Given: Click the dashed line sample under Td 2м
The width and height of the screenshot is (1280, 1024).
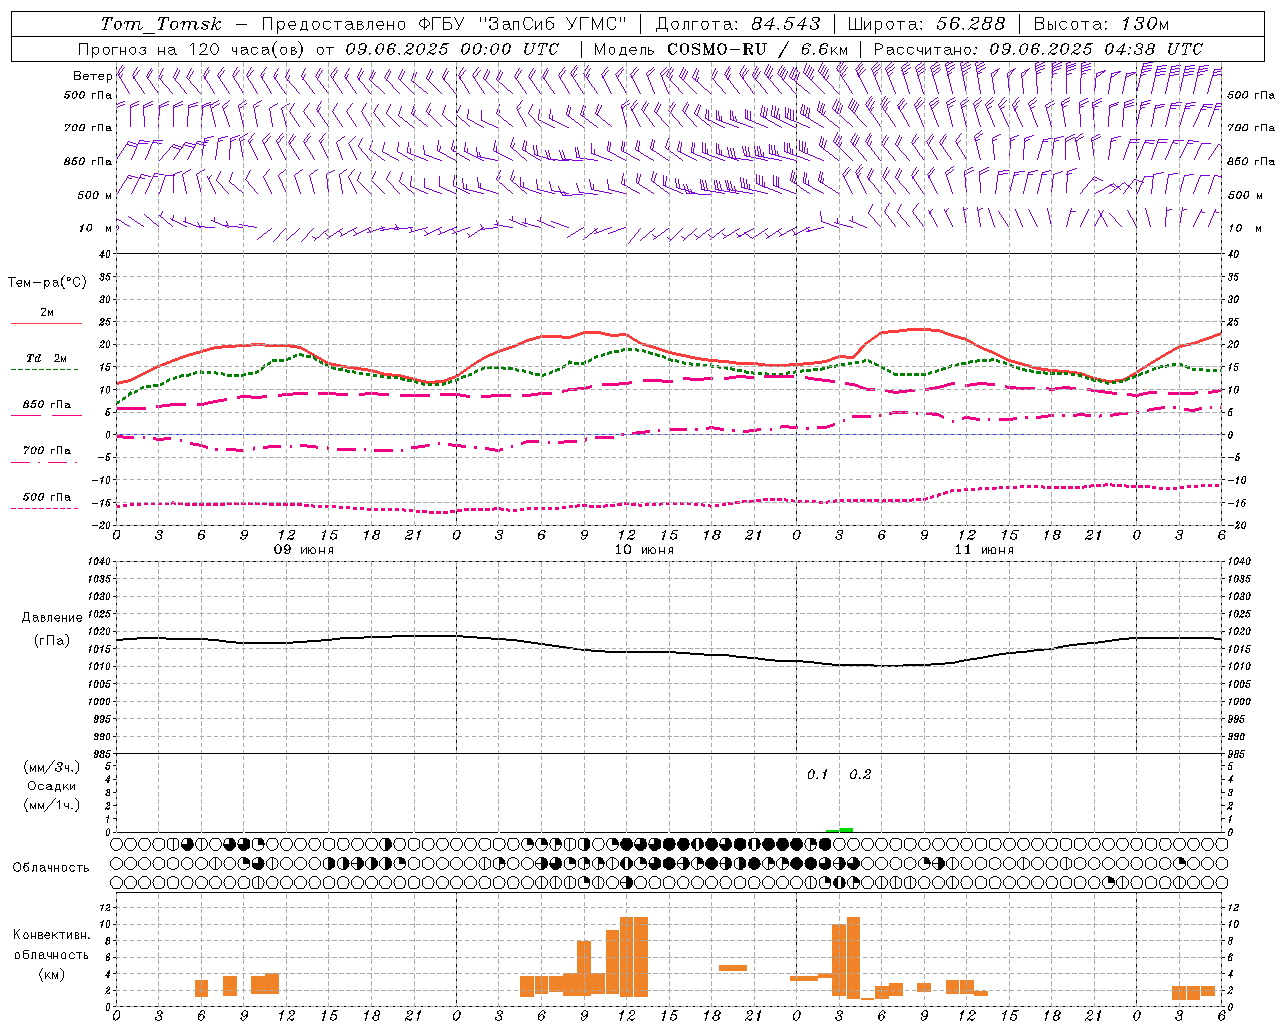Looking at the screenshot, I should pyautogui.click(x=44, y=369).
